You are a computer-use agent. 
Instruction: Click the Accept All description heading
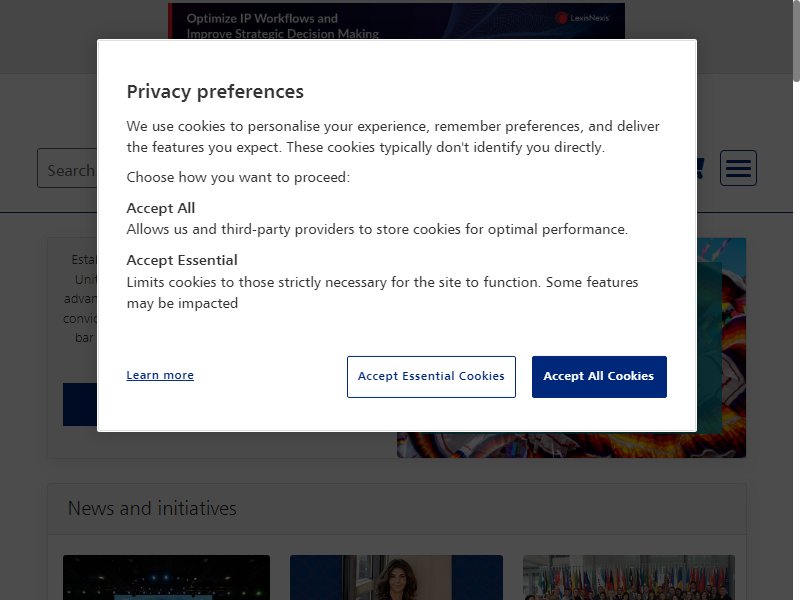click(161, 208)
